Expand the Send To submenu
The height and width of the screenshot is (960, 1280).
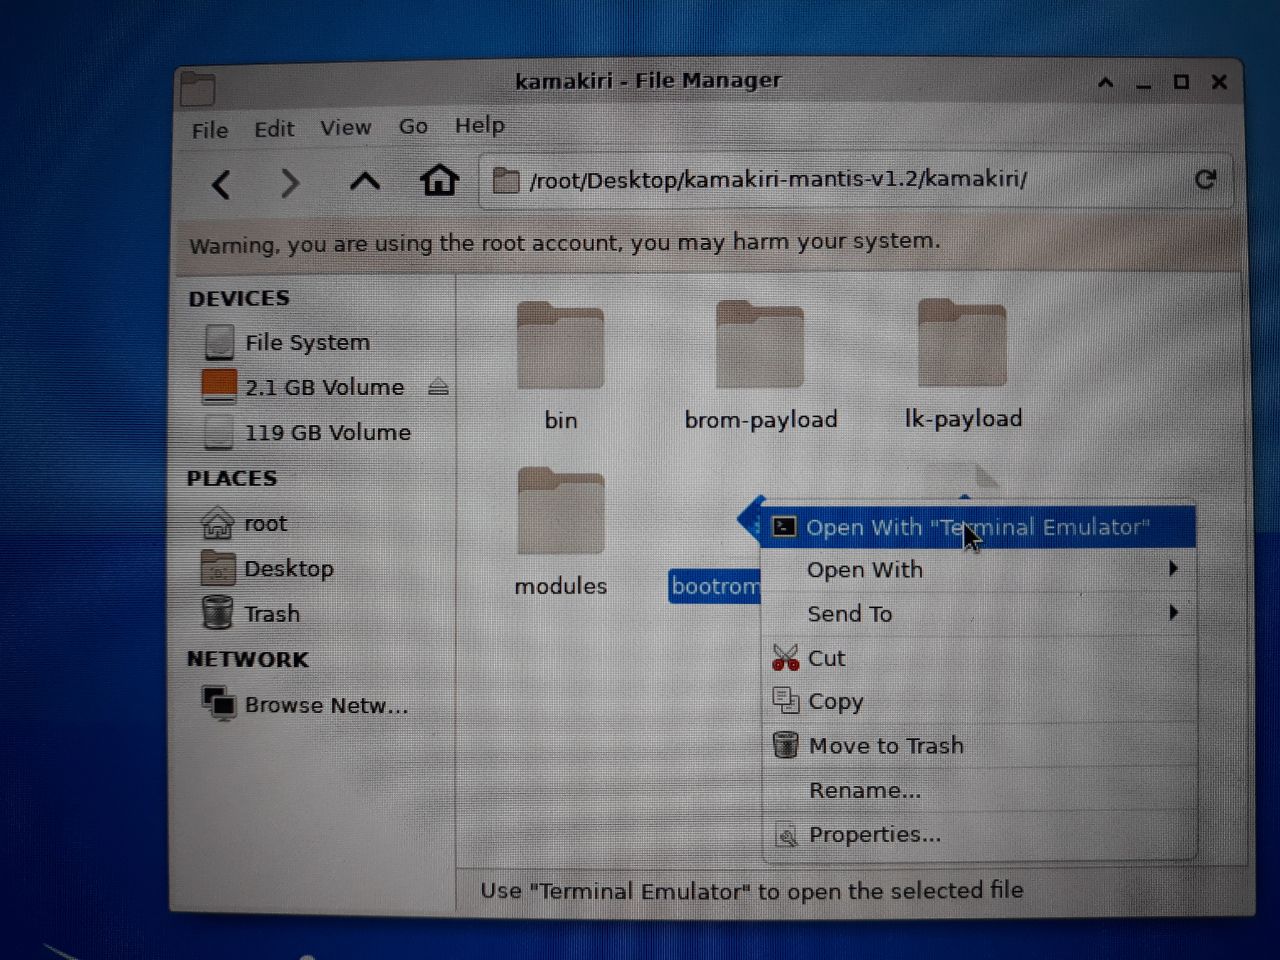click(979, 613)
